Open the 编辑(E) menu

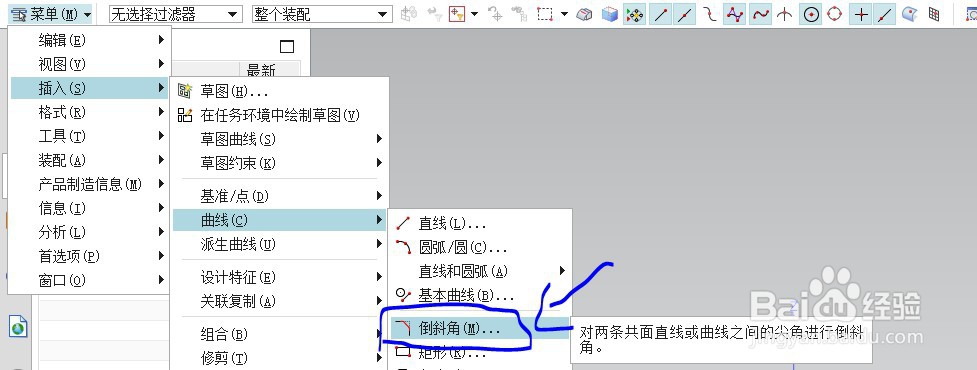pos(90,40)
